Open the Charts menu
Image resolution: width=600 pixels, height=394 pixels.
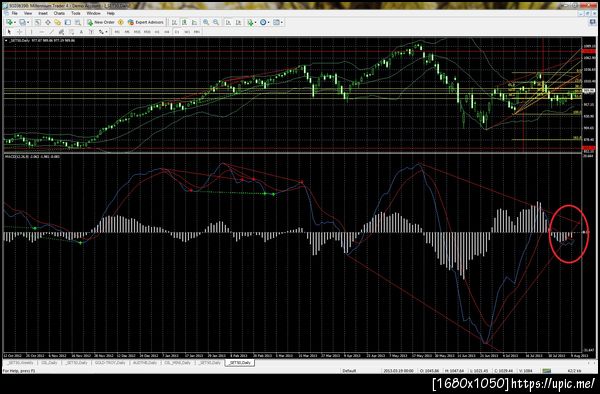(59, 13)
